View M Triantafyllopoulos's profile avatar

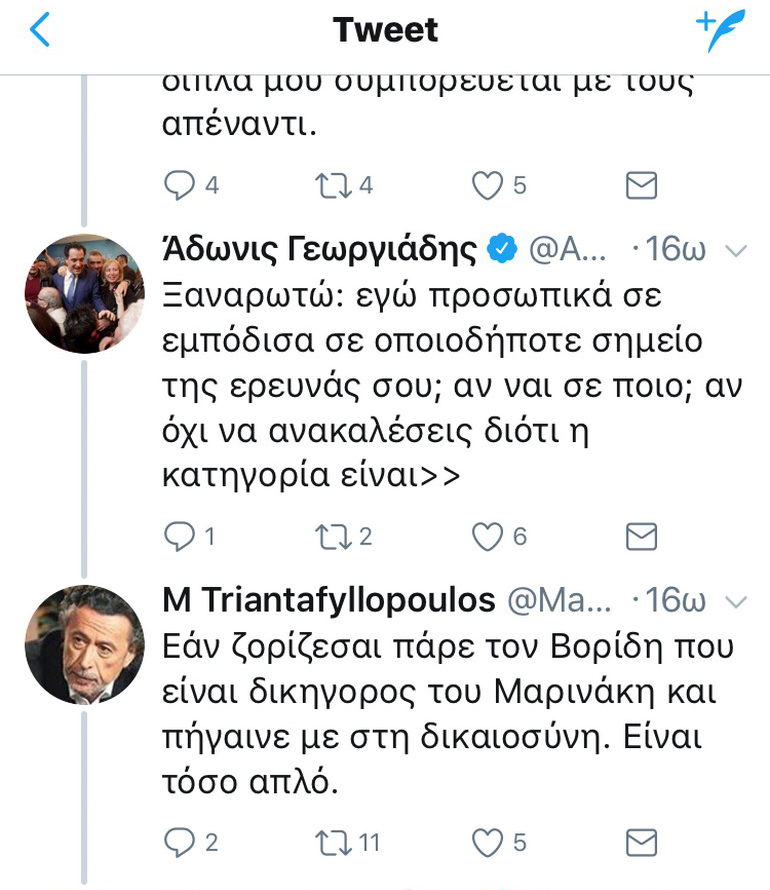click(x=84, y=645)
